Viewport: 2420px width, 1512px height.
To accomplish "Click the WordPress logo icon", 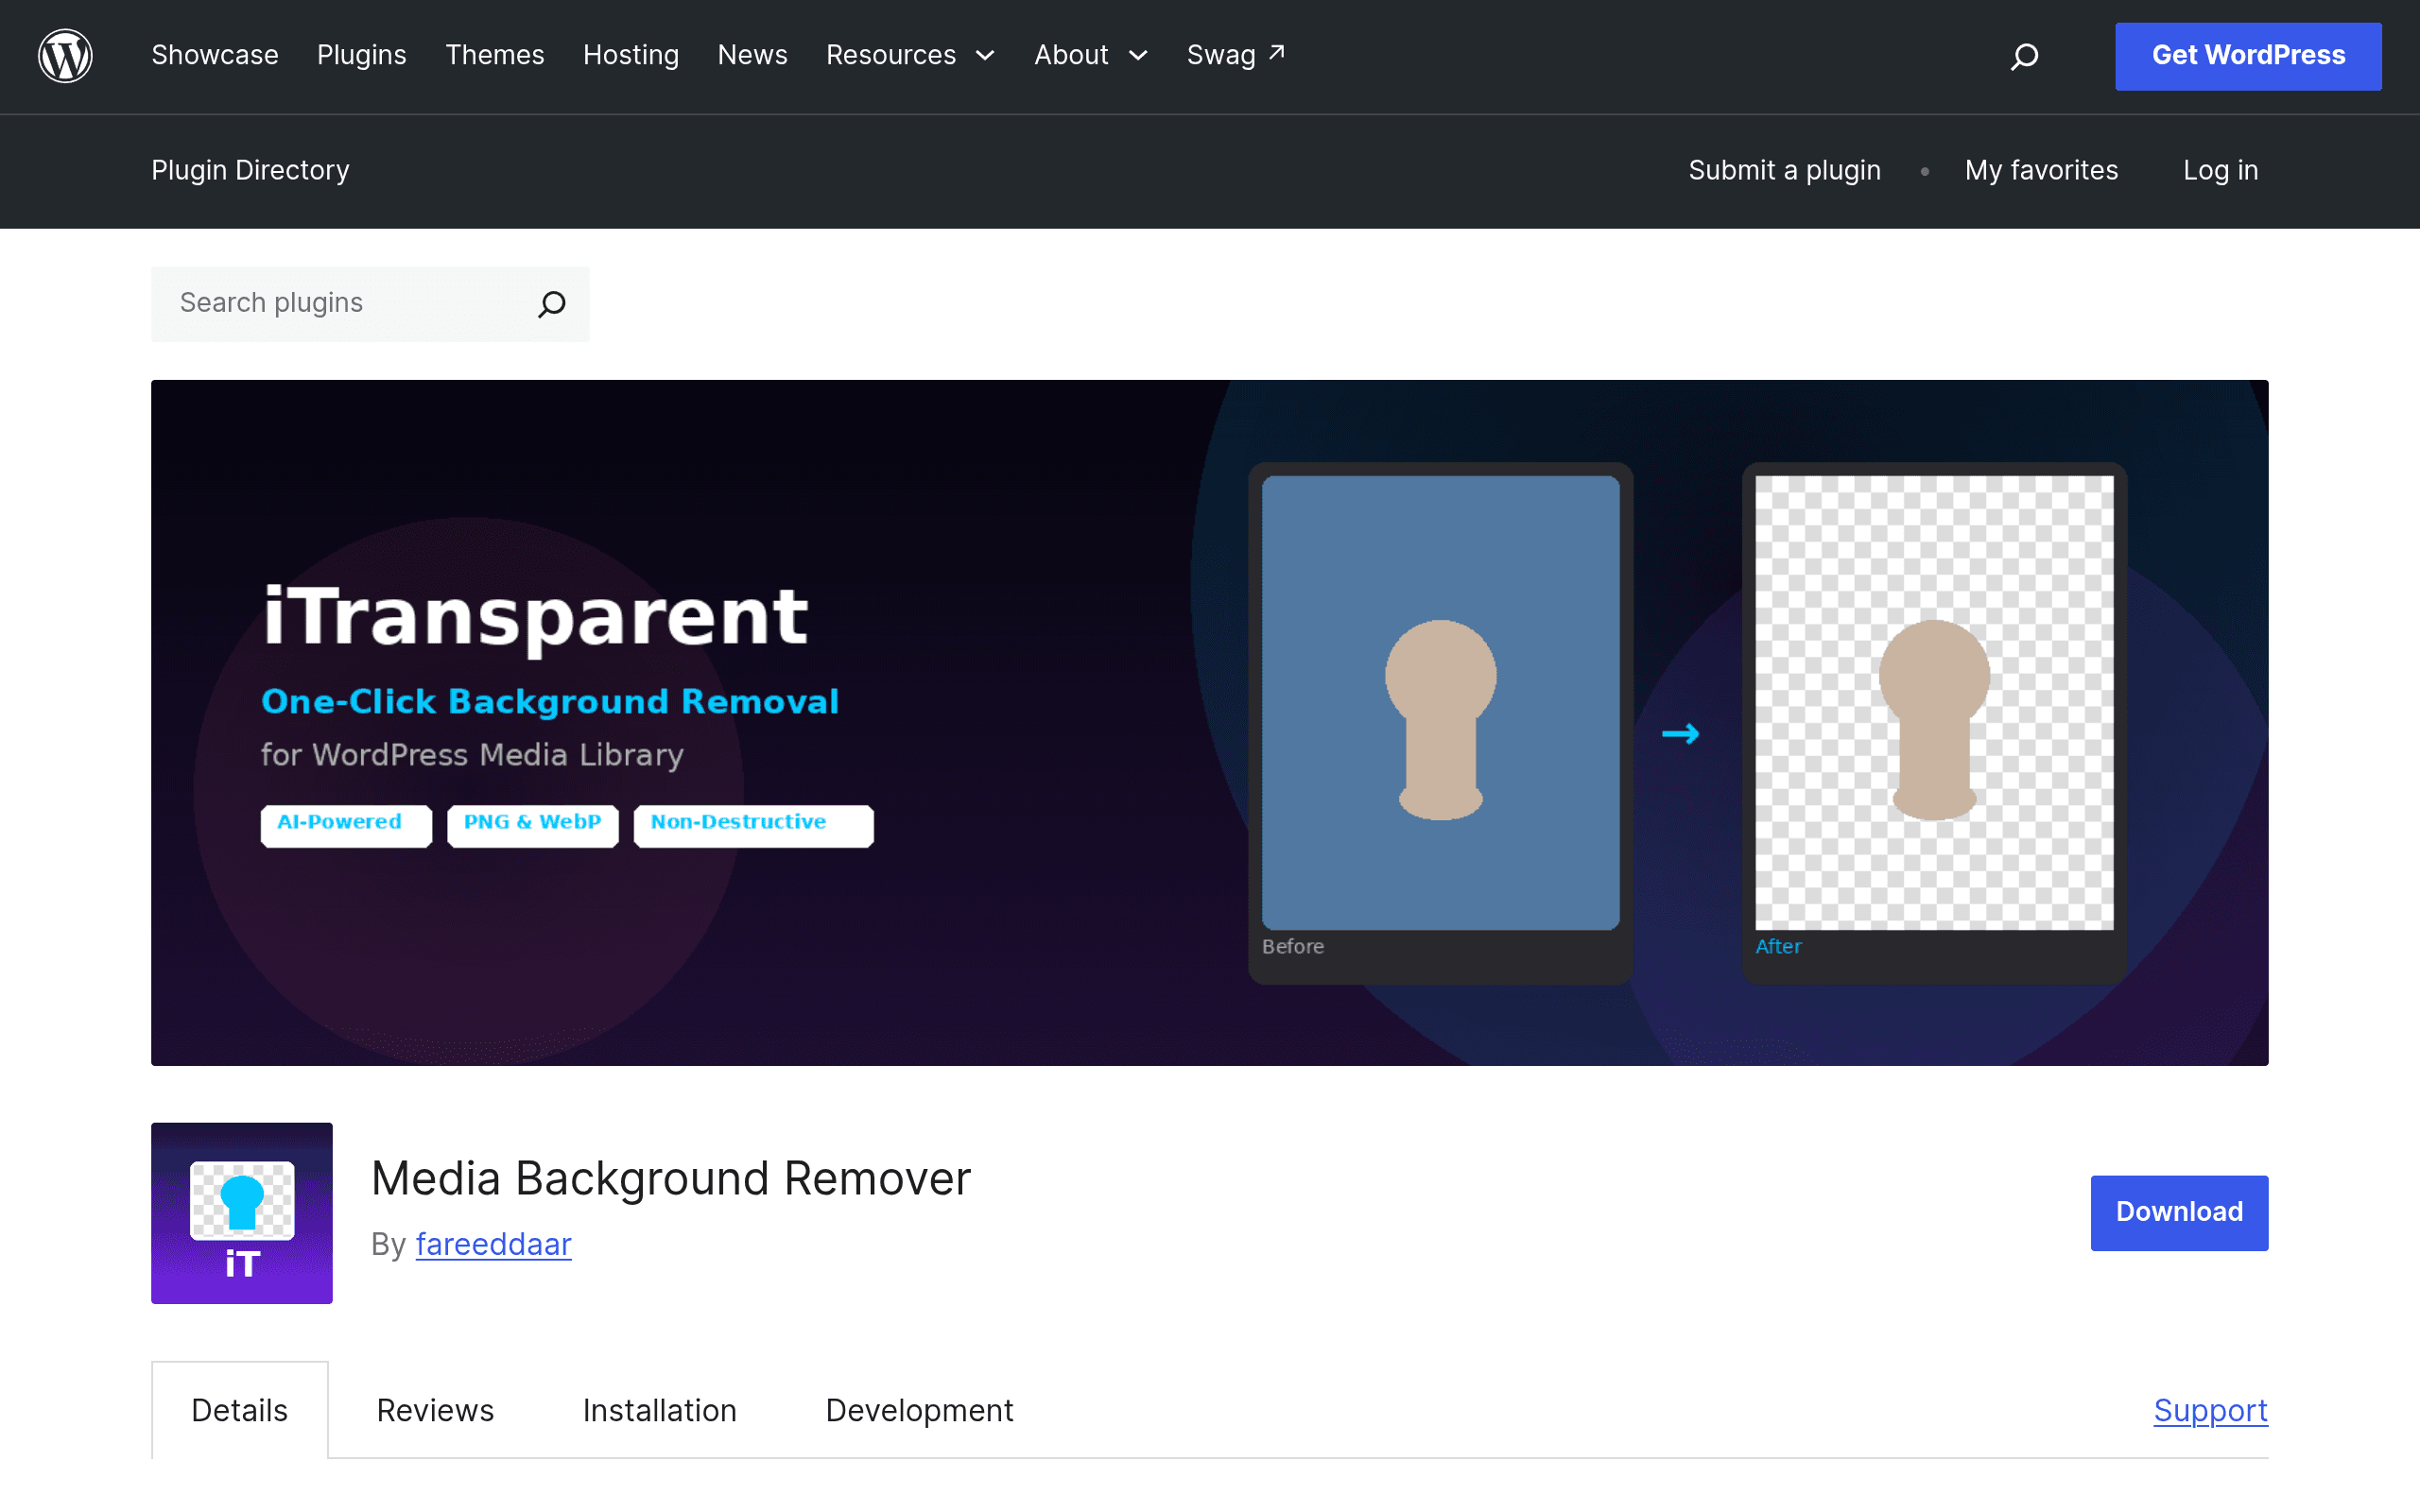I will point(65,56).
